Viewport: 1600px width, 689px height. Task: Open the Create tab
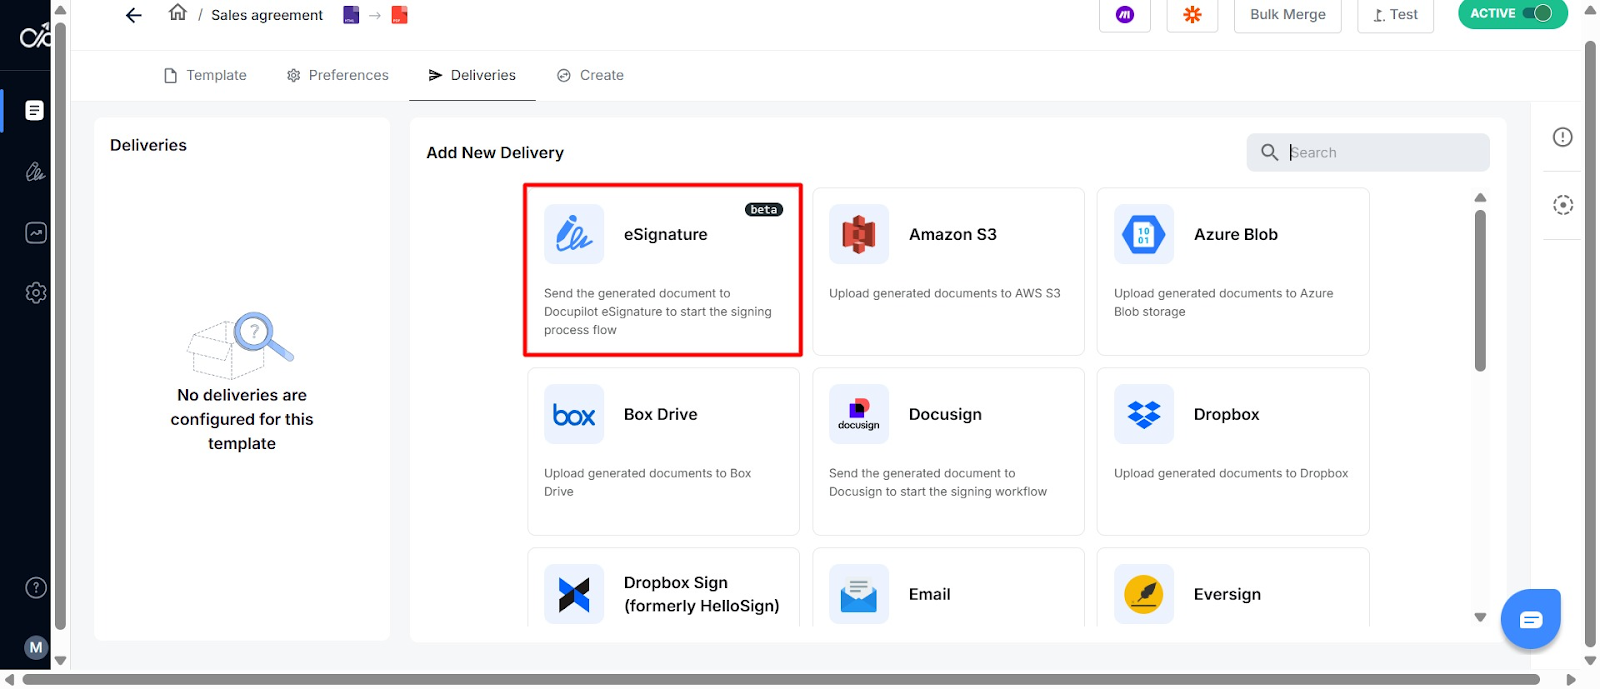pos(590,75)
